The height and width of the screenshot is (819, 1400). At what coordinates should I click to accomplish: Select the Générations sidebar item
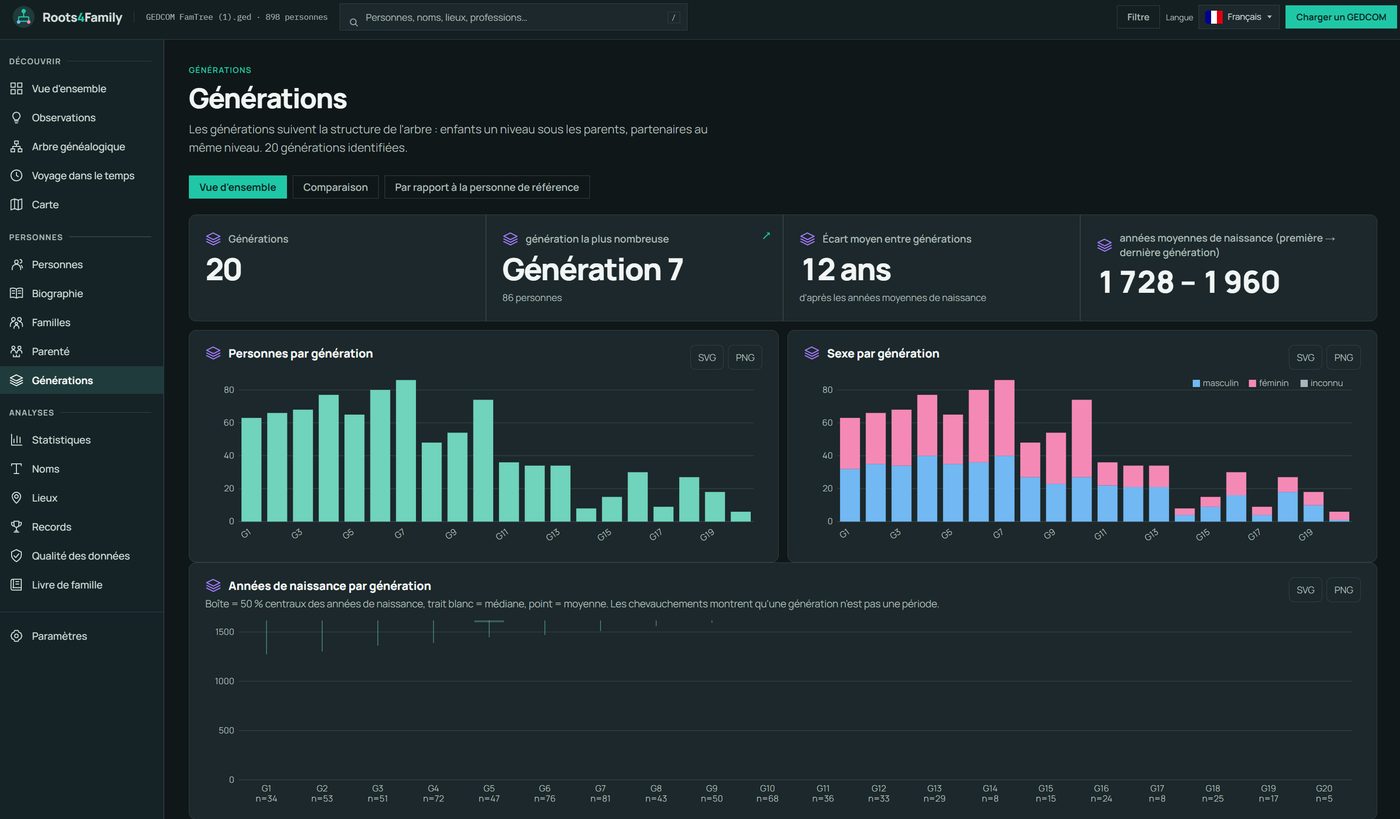coord(81,380)
